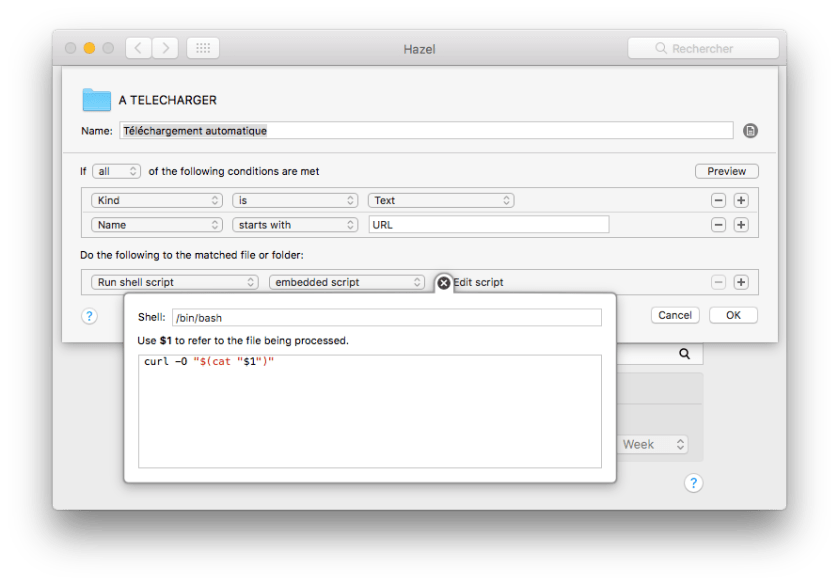This screenshot has height=585, width=839.
Task: Click in the Shell path field
Action: point(386,317)
